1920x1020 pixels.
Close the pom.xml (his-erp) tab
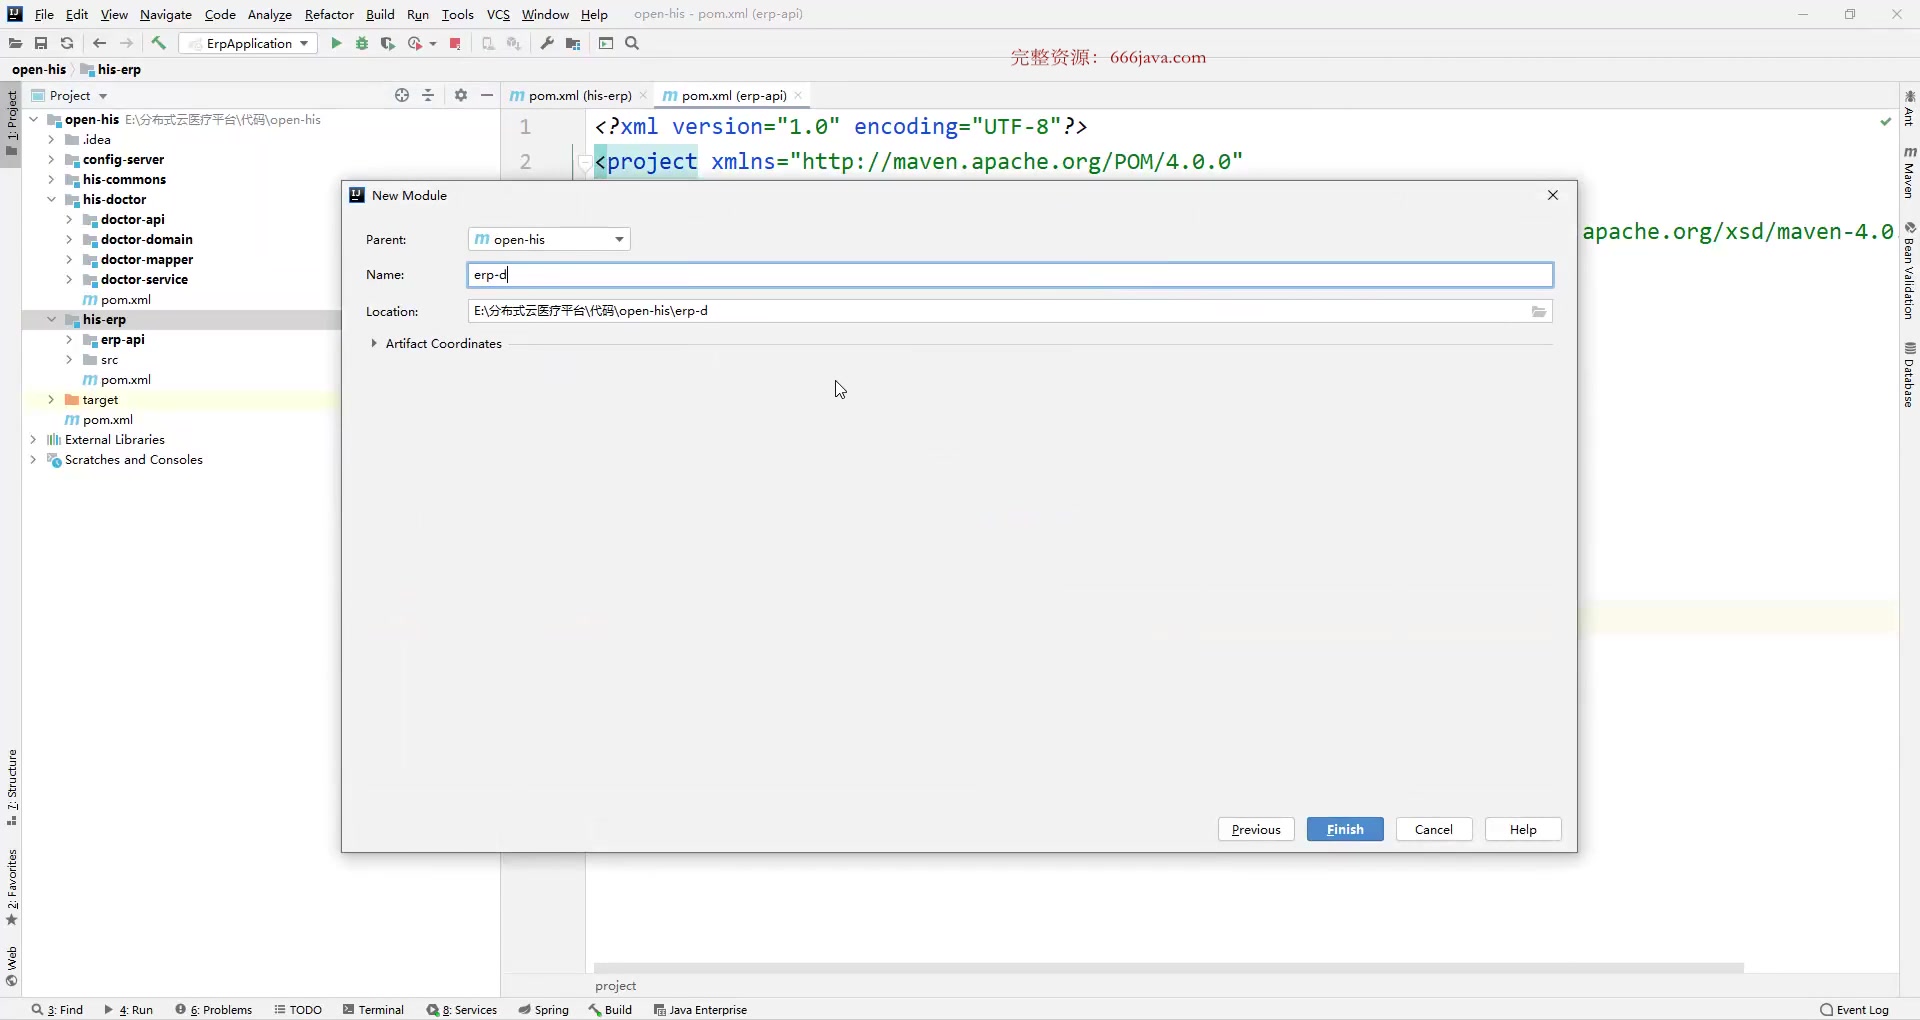coord(643,95)
